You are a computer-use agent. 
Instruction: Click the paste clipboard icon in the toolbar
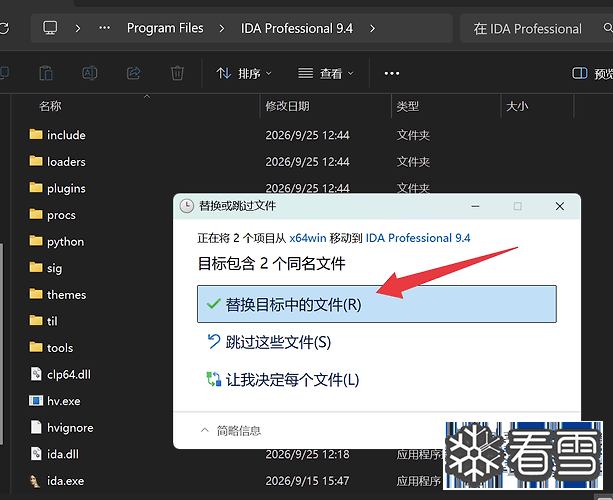pos(46,73)
